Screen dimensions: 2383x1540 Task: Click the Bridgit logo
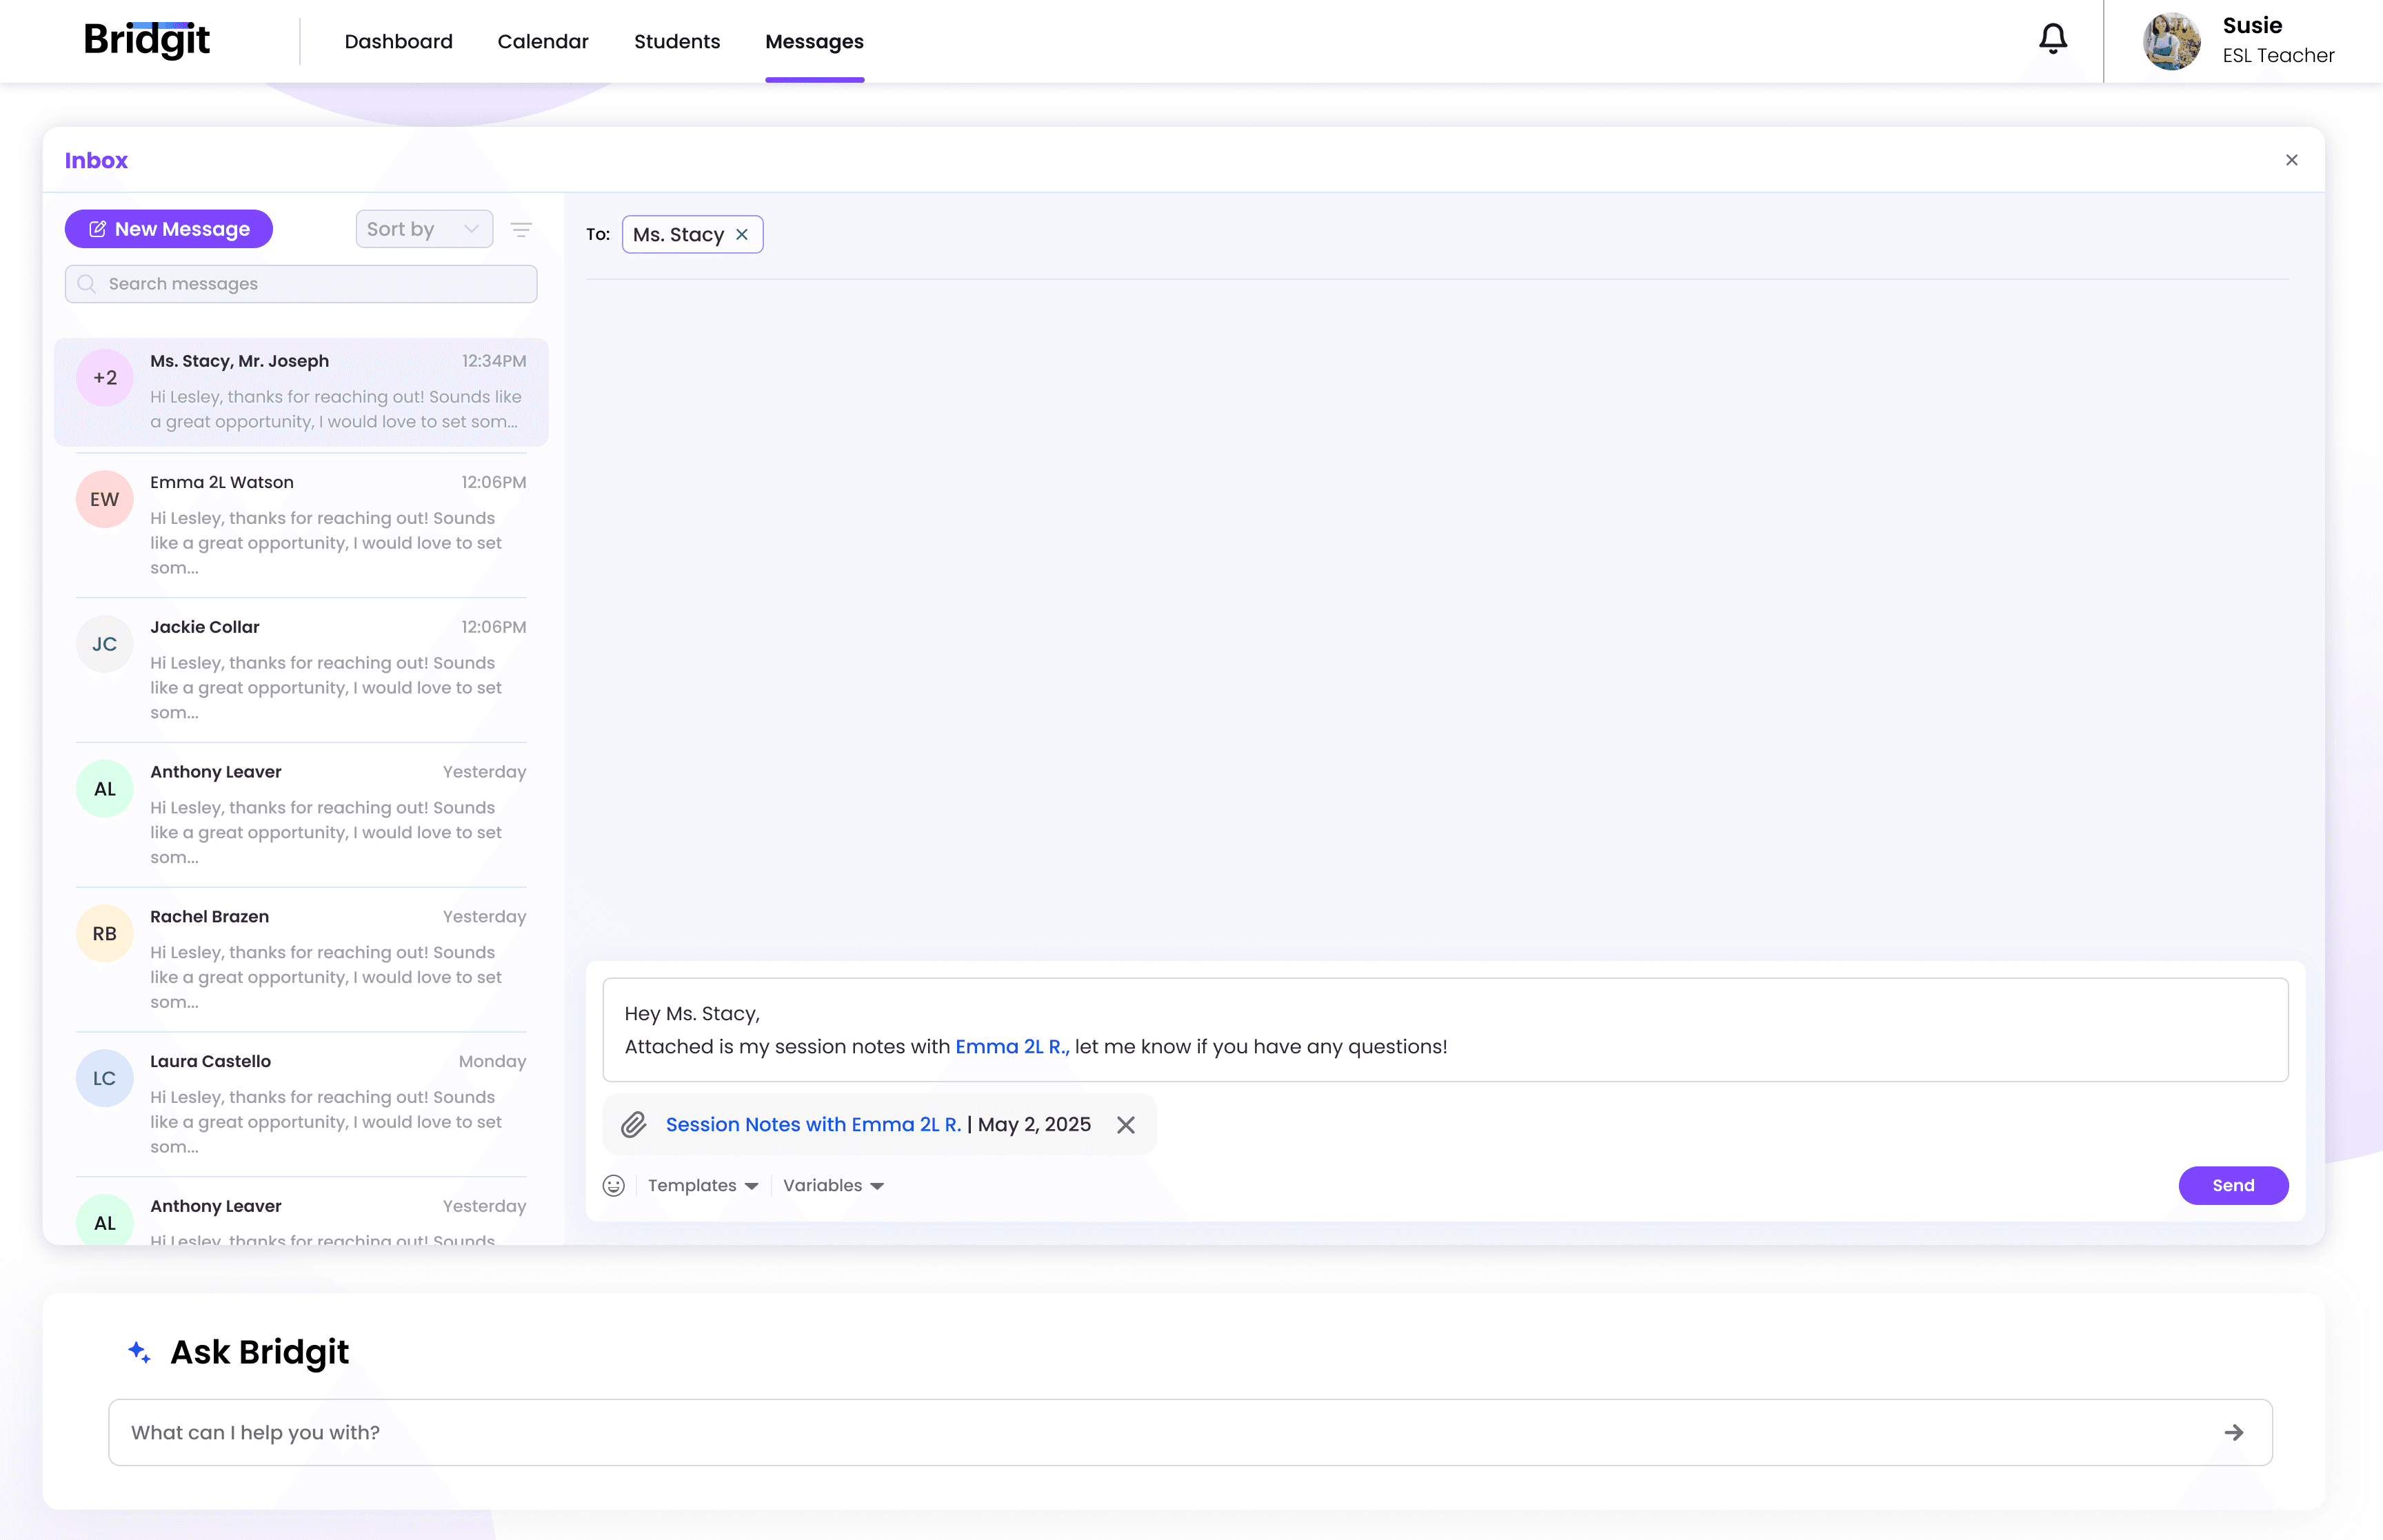pyautogui.click(x=147, y=40)
